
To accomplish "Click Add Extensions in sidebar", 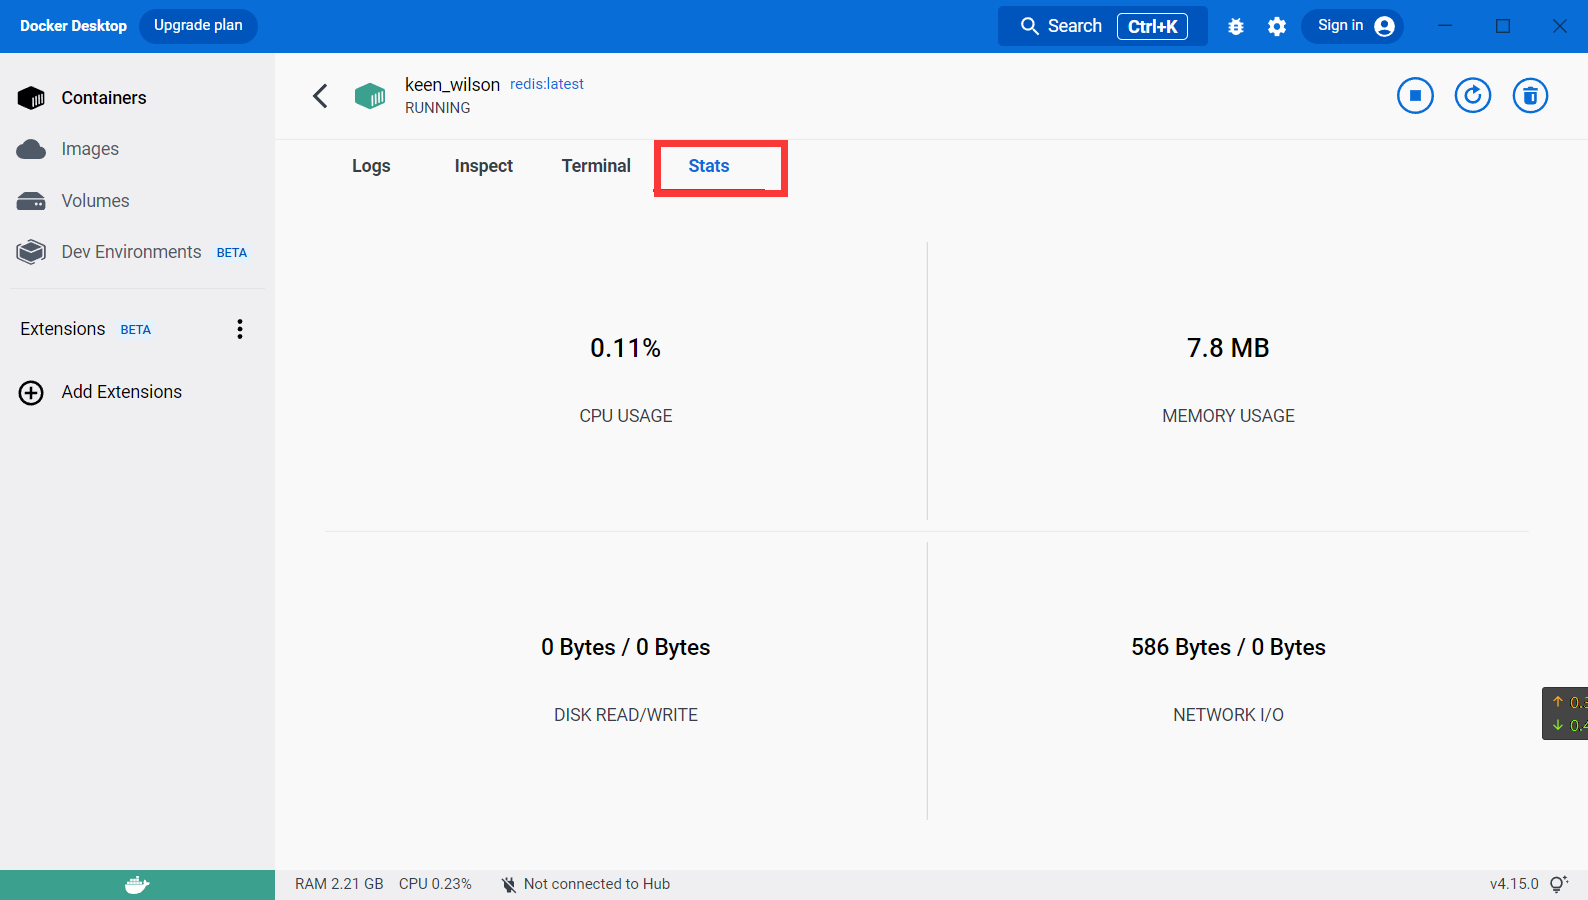I will click(121, 392).
